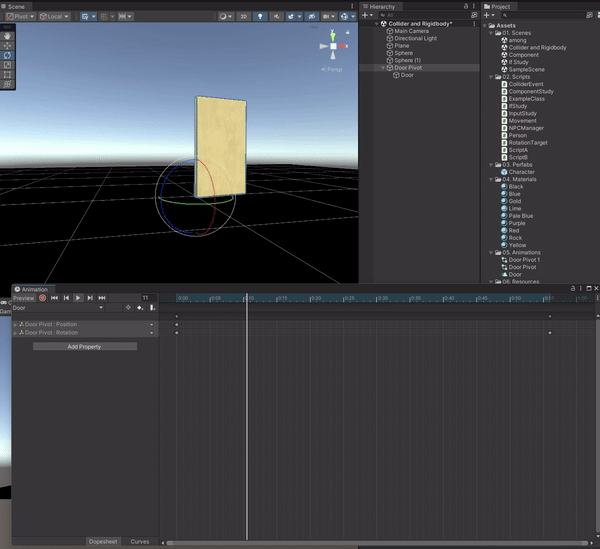The image size is (600, 549).
Task: Go to last keyframe of clip
Action: pyautogui.click(x=102, y=298)
